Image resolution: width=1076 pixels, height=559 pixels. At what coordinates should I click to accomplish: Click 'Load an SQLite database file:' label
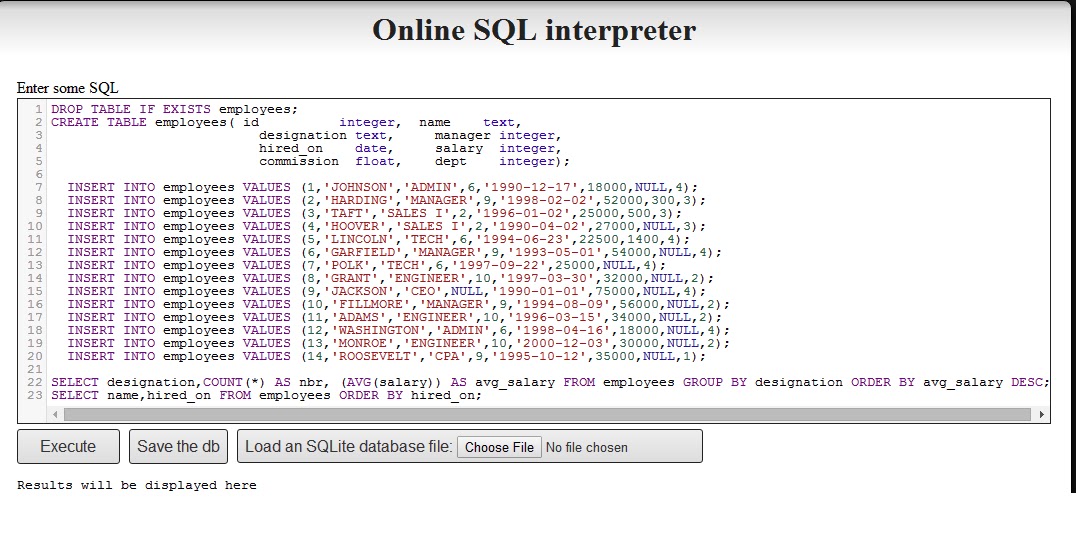tap(349, 447)
